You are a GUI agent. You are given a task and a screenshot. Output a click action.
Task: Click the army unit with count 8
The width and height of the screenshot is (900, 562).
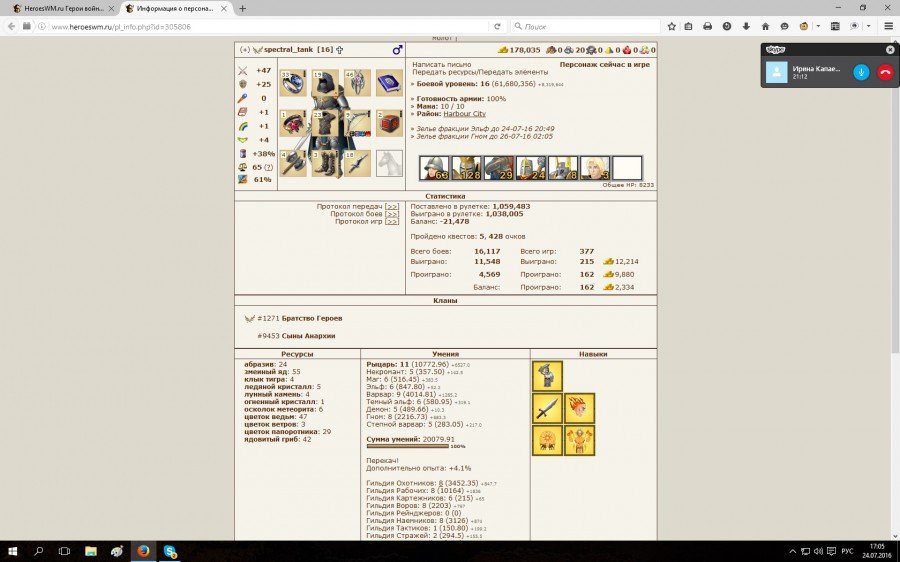[562, 168]
